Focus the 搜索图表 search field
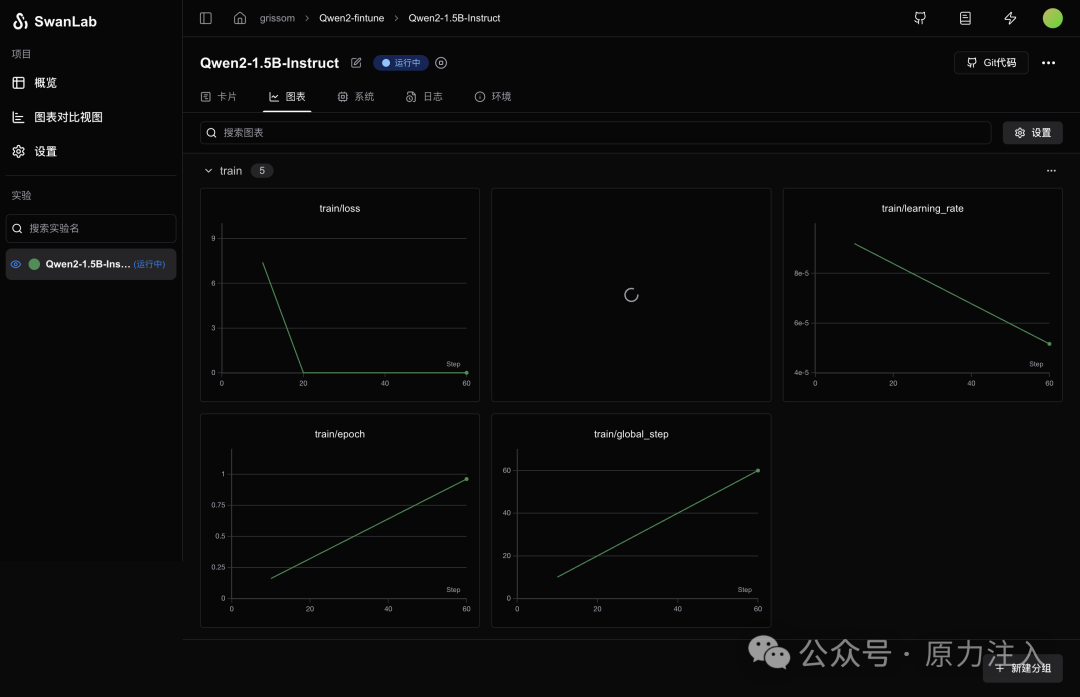 coord(595,133)
